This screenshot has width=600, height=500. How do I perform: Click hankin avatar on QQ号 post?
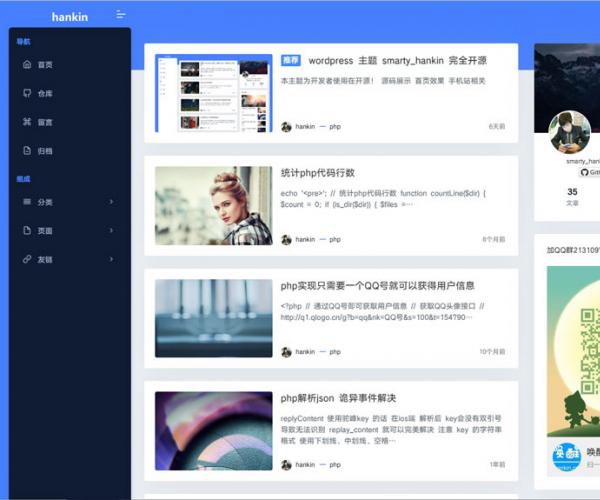286,352
